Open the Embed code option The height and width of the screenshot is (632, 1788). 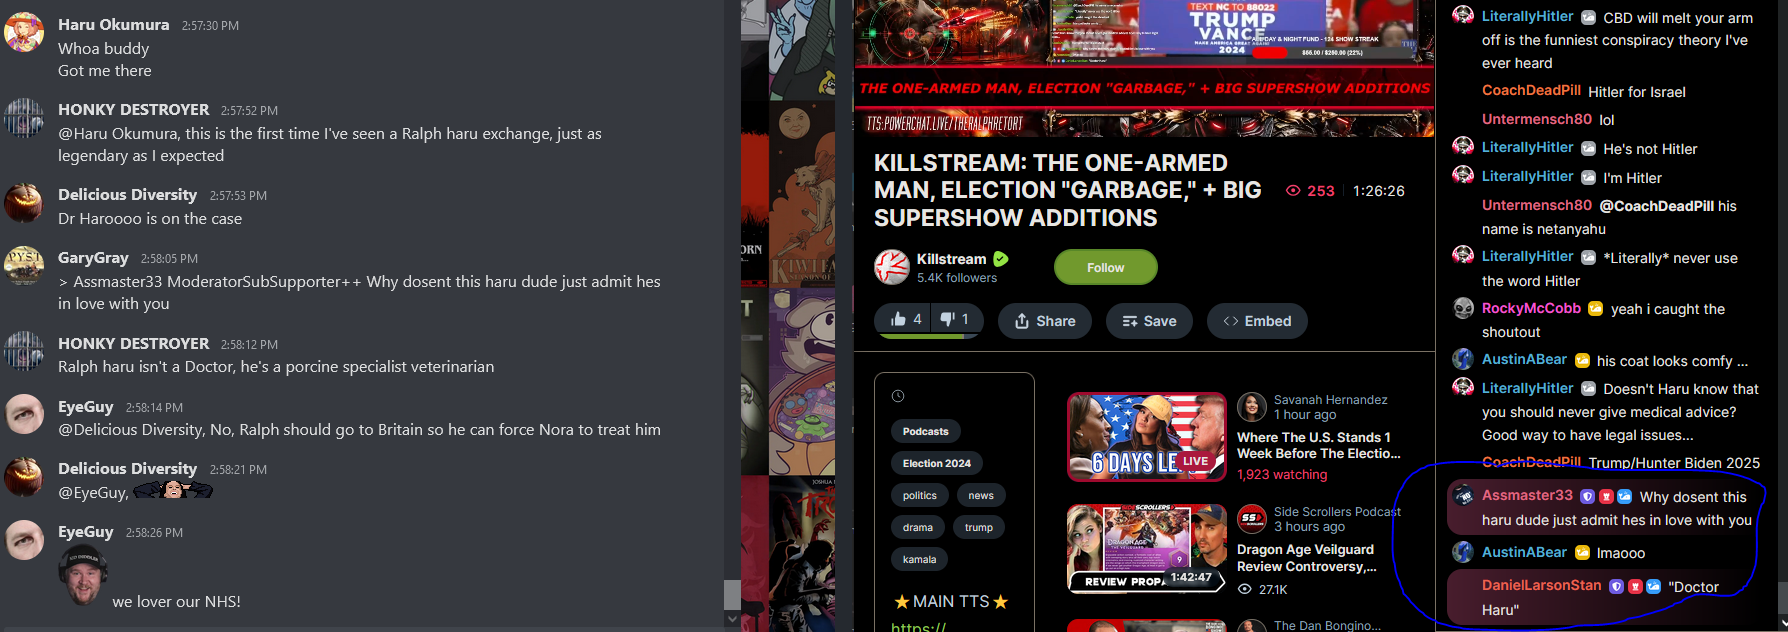1257,321
